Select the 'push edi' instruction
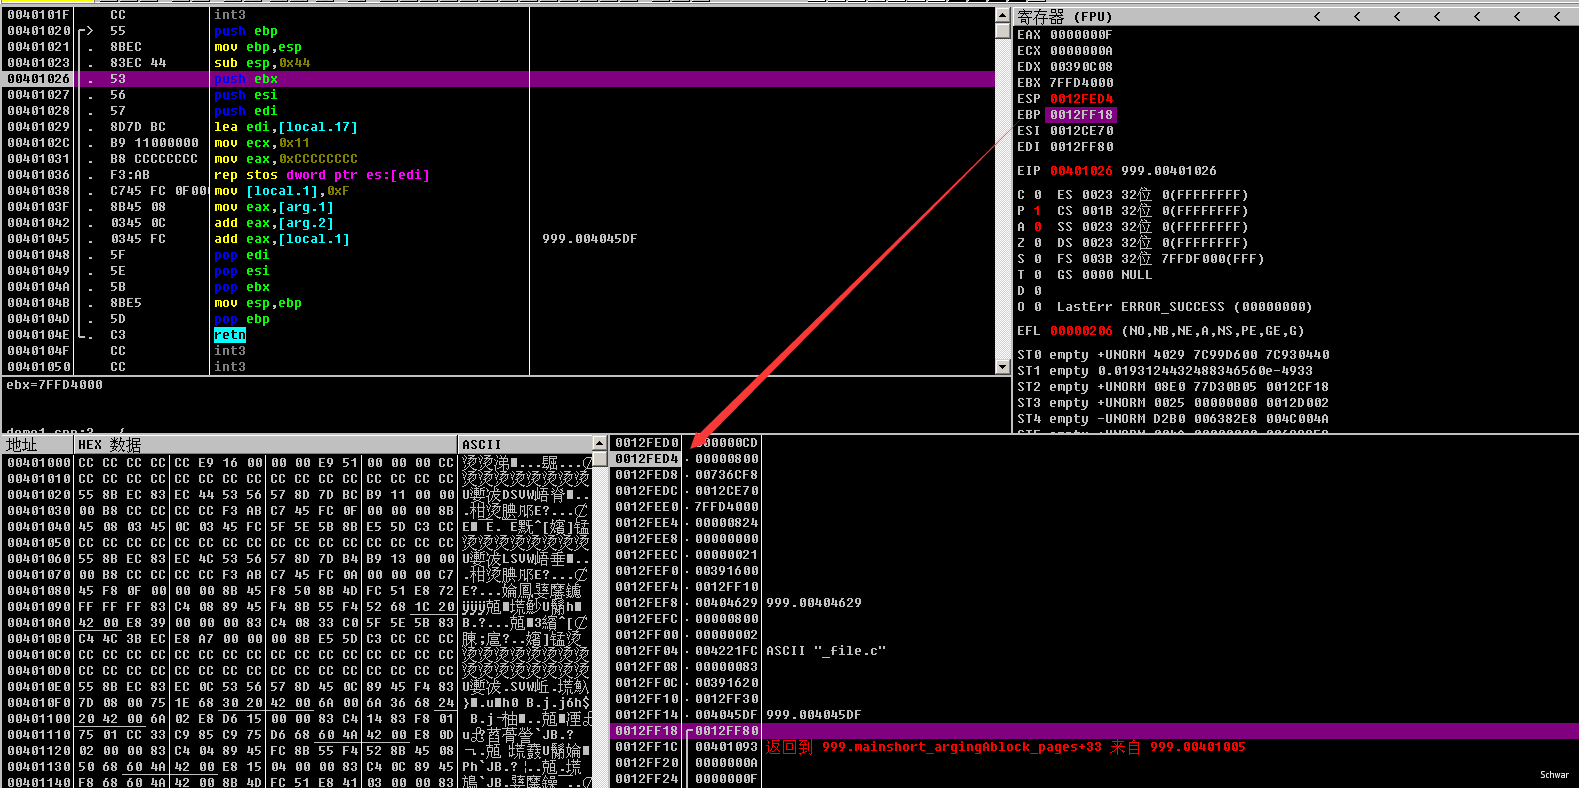 [x=246, y=111]
